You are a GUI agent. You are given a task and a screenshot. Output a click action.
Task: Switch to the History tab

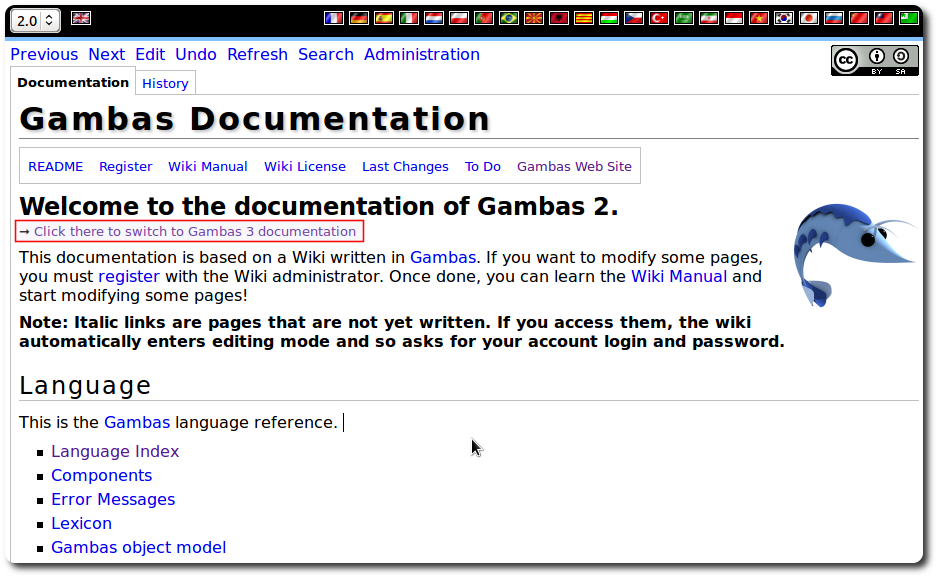(x=165, y=84)
